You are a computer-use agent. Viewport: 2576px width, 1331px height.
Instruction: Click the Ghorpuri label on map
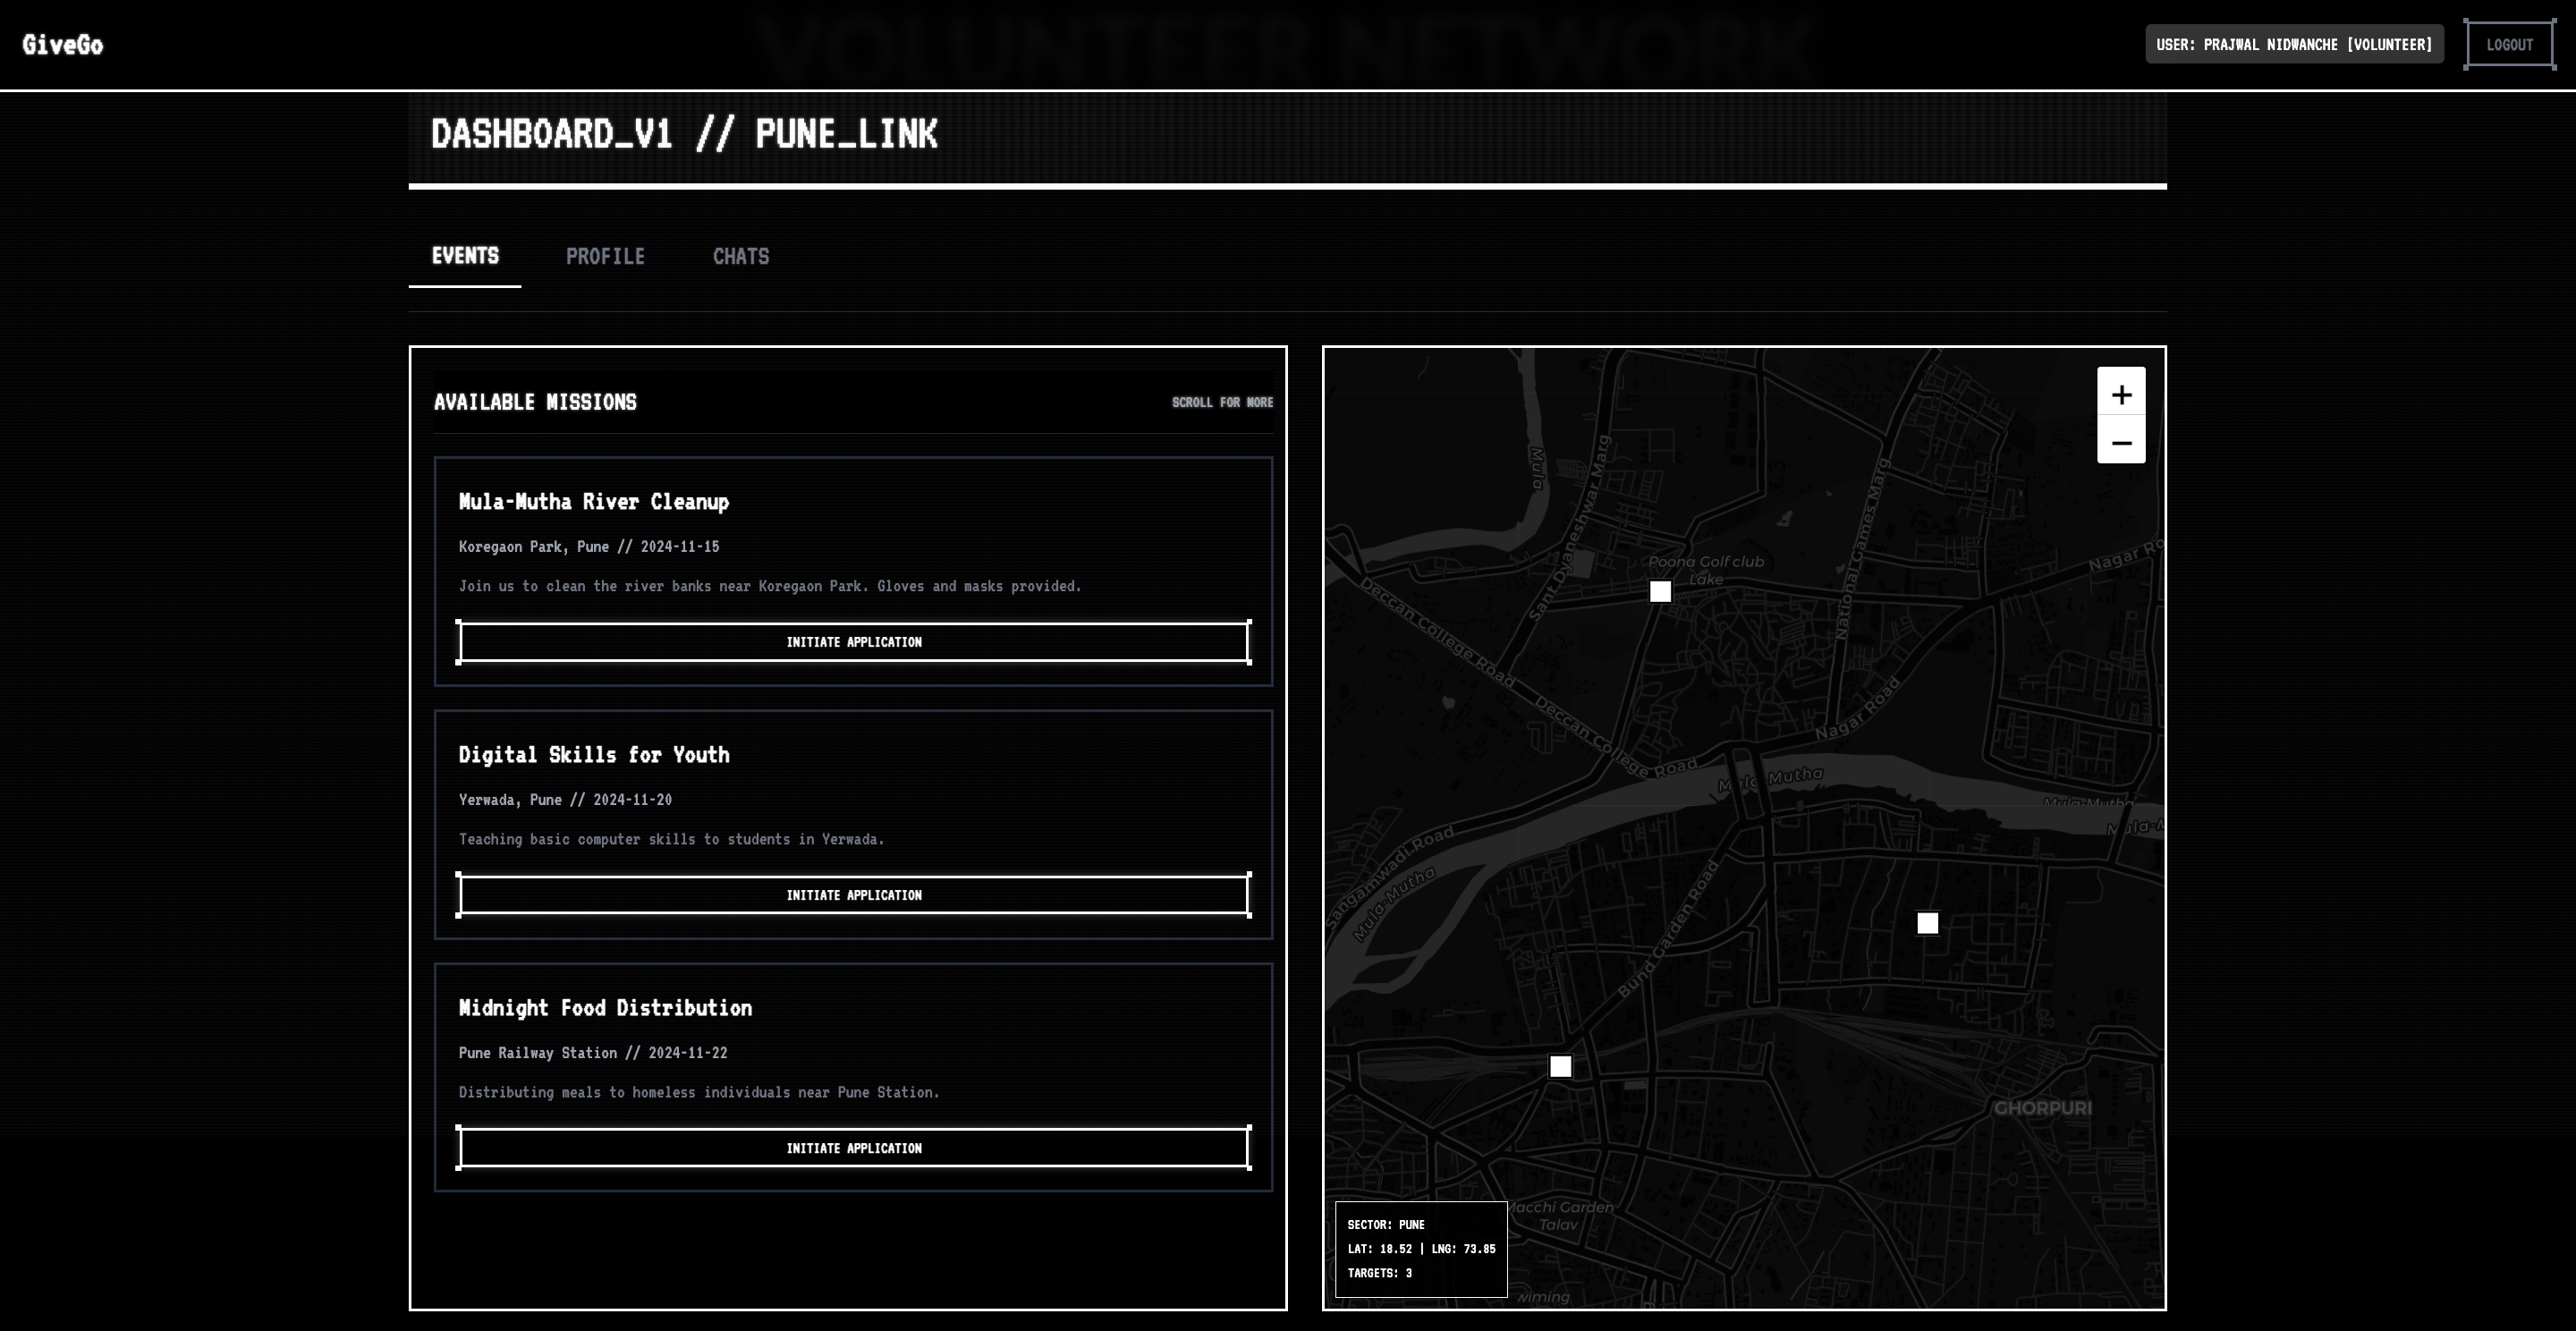pyautogui.click(x=2042, y=1108)
